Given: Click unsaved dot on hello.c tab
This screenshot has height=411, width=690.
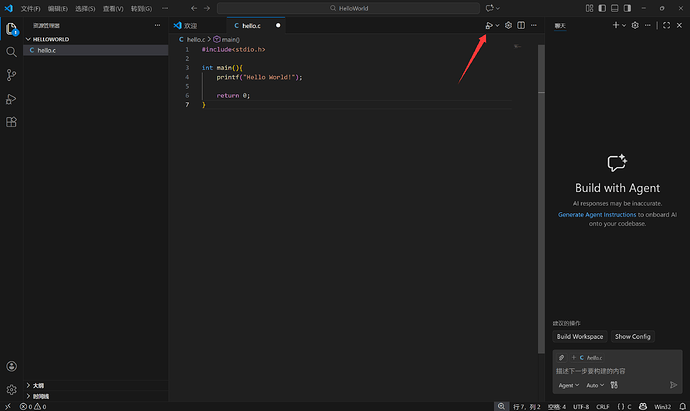Looking at the screenshot, I should coord(278,26).
